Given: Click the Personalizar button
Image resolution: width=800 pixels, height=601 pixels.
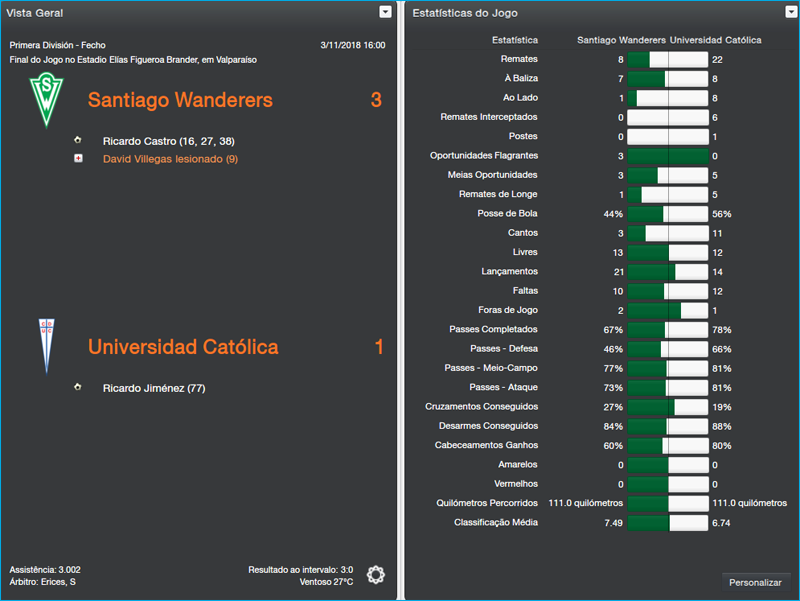Looking at the screenshot, I should [x=757, y=582].
